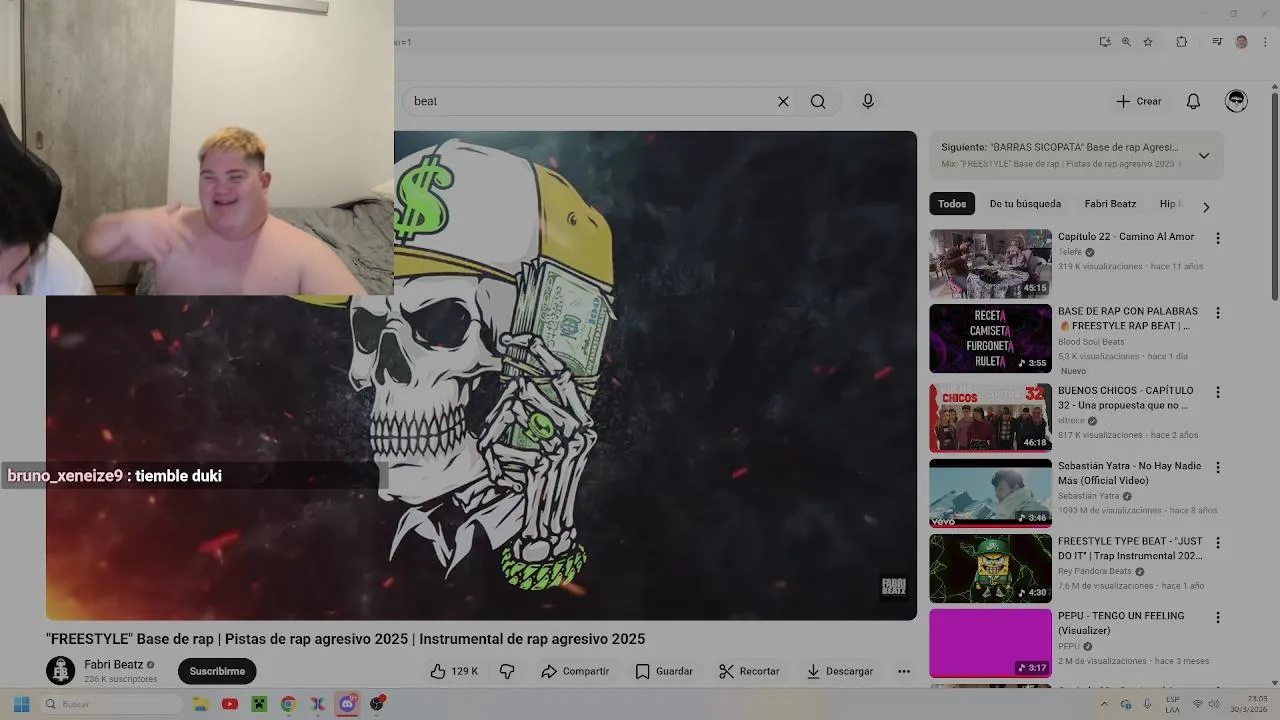Image resolution: width=1280 pixels, height=720 pixels.
Task: Click Compartir button
Action: (575, 671)
